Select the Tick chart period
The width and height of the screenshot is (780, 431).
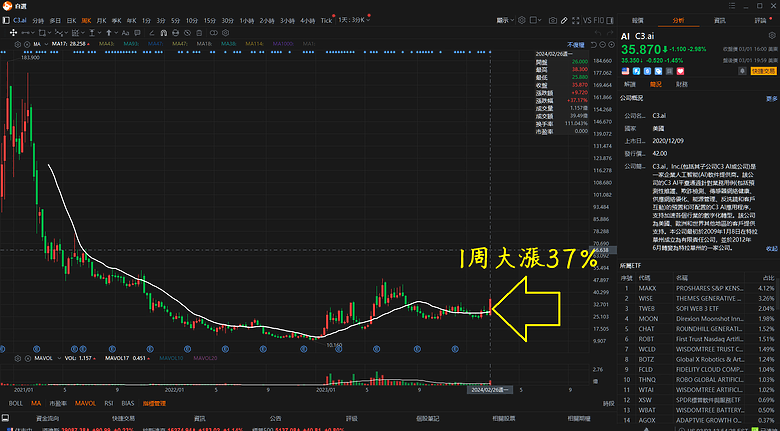326,20
